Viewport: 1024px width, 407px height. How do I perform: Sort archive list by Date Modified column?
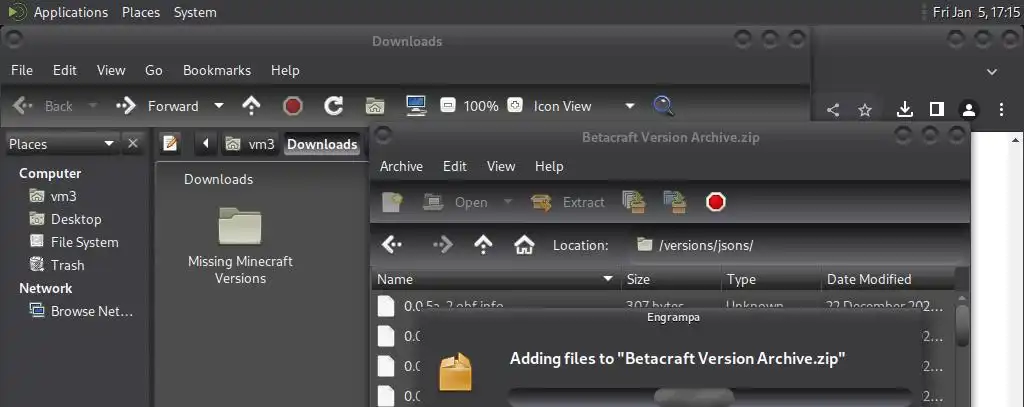pos(888,279)
